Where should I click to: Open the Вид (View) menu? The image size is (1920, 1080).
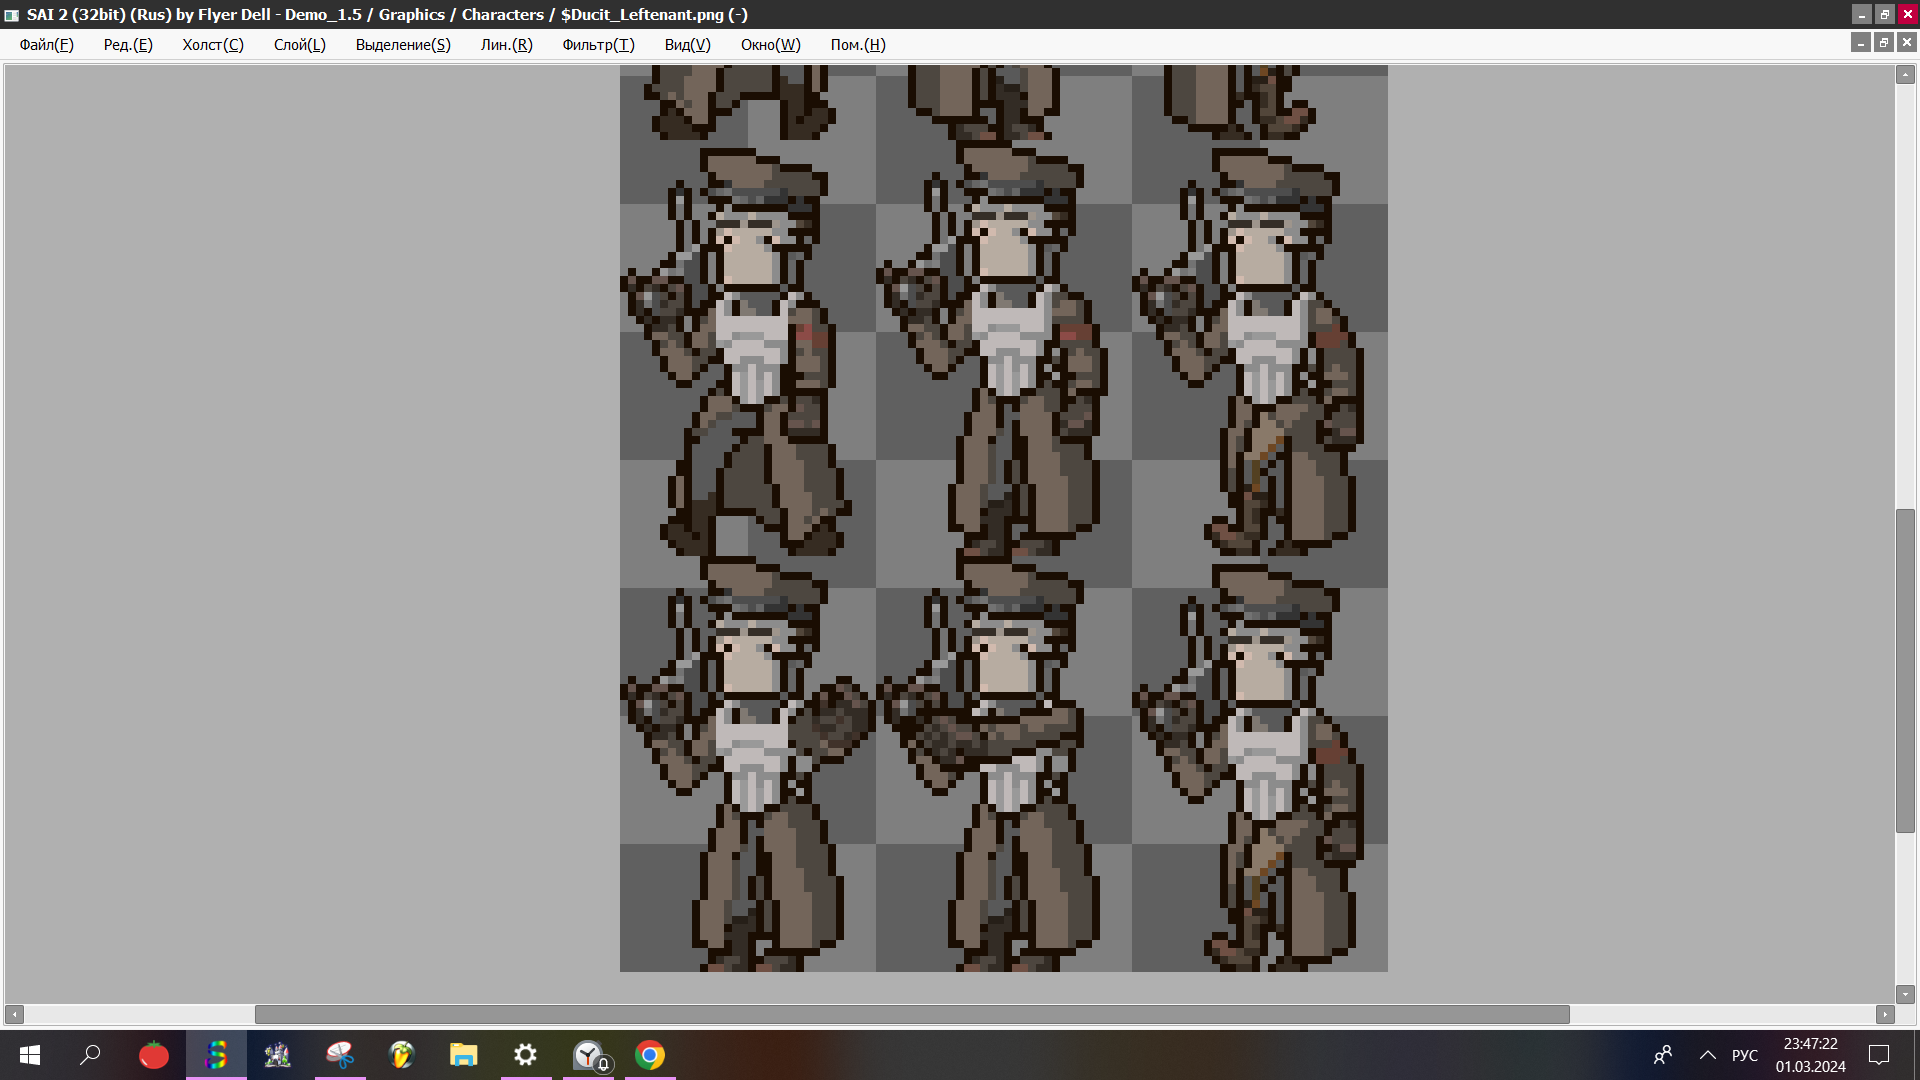click(x=687, y=45)
